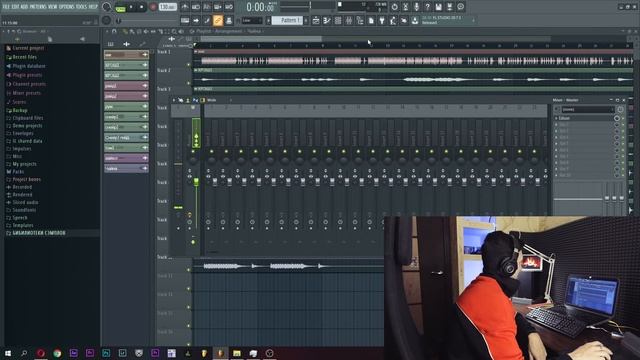Screen dimensions: 640x360
Task: Mute Track 2 green toggle
Action: (x=189, y=83)
